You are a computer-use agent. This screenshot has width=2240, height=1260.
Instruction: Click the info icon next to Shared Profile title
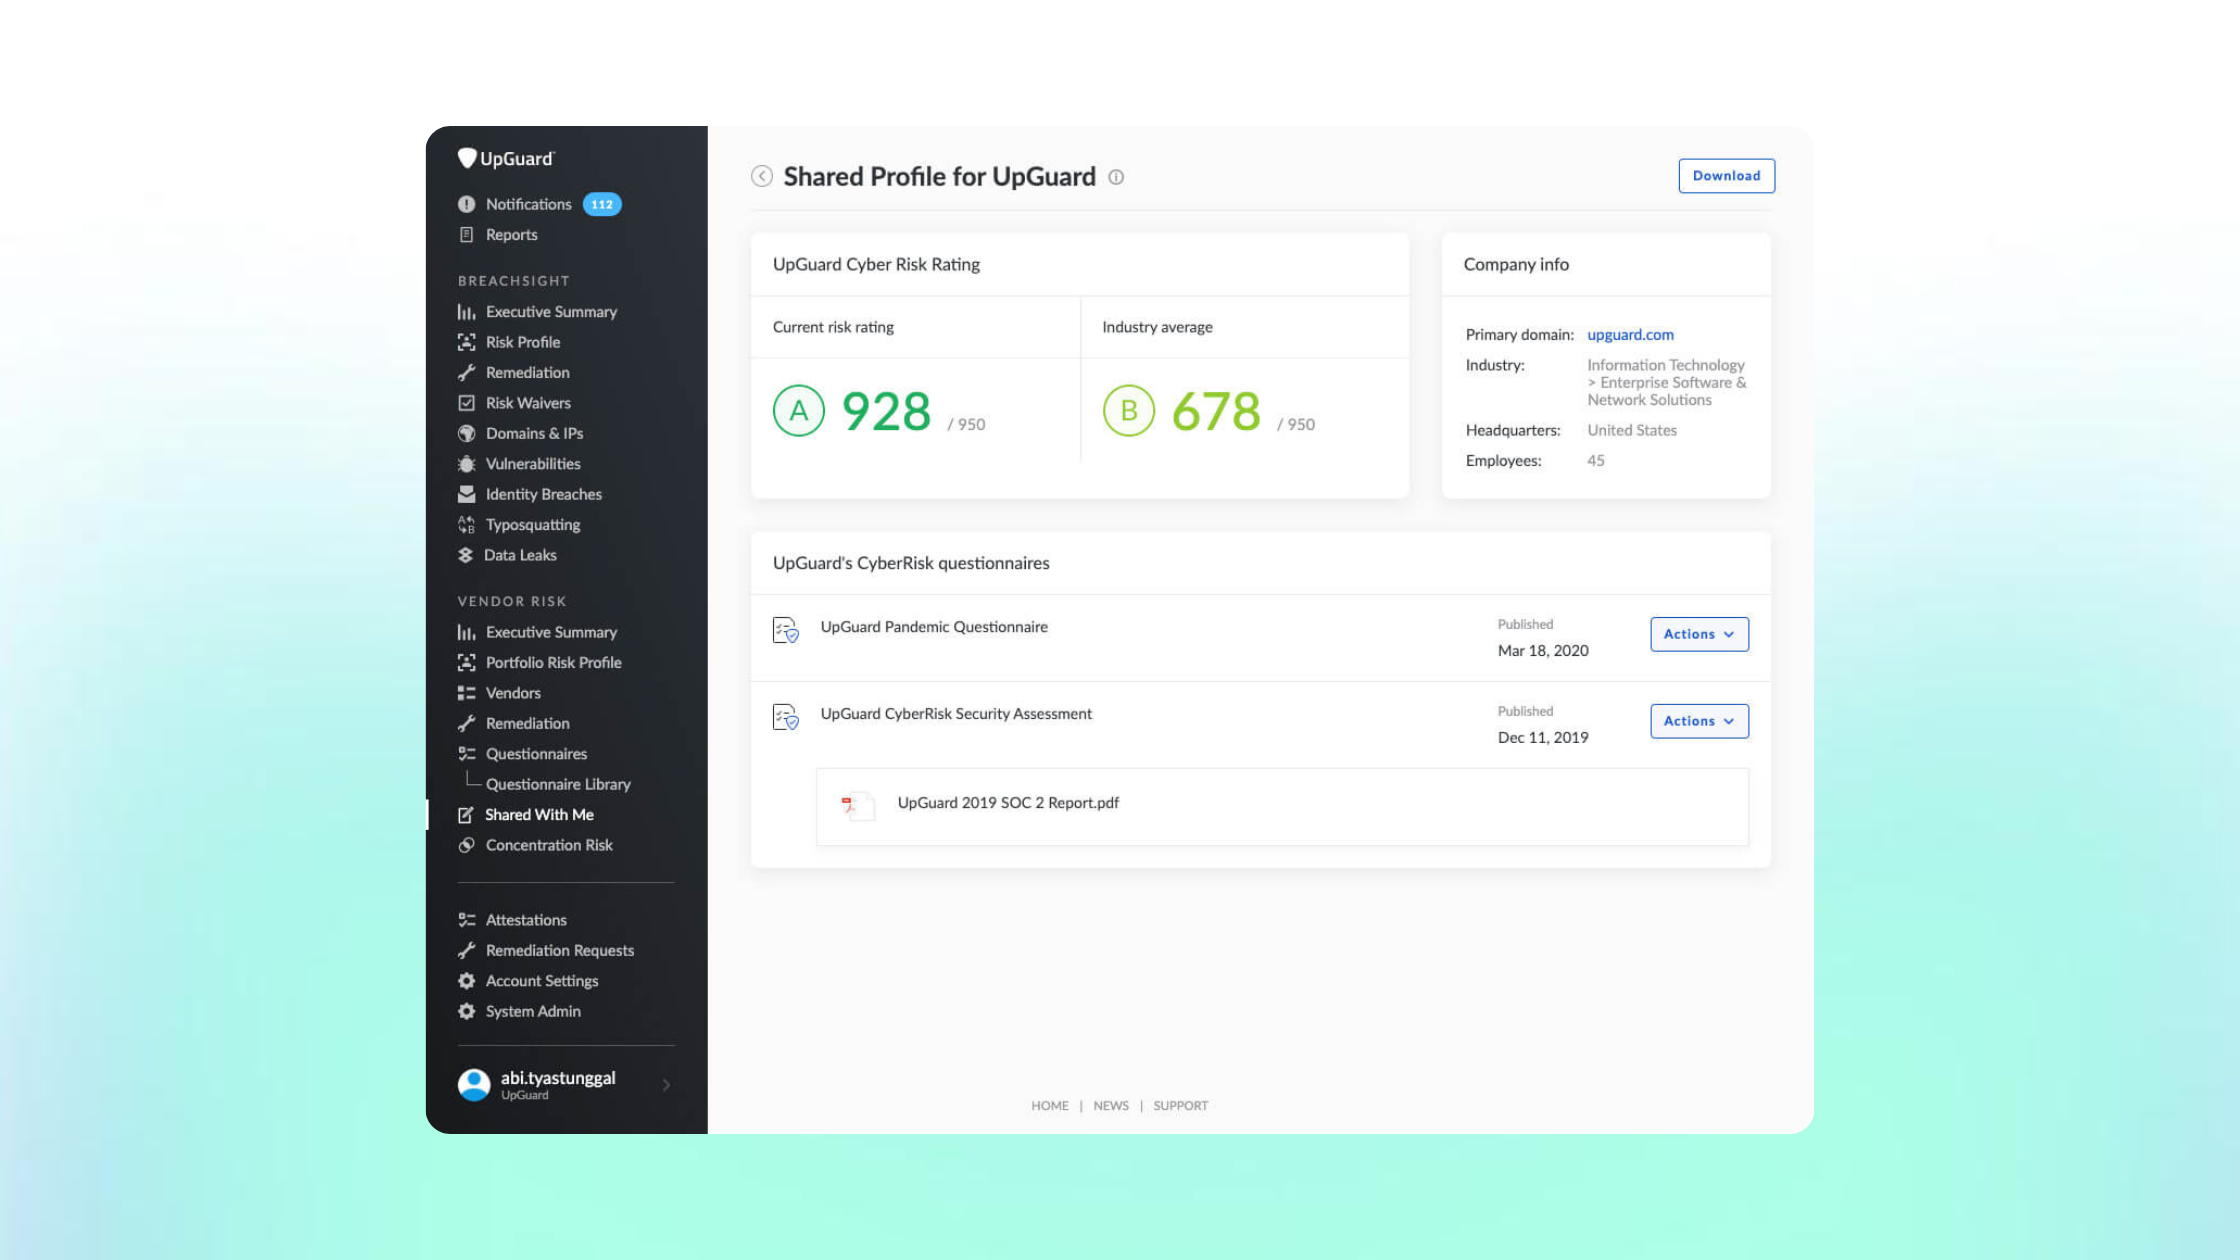(x=1116, y=177)
